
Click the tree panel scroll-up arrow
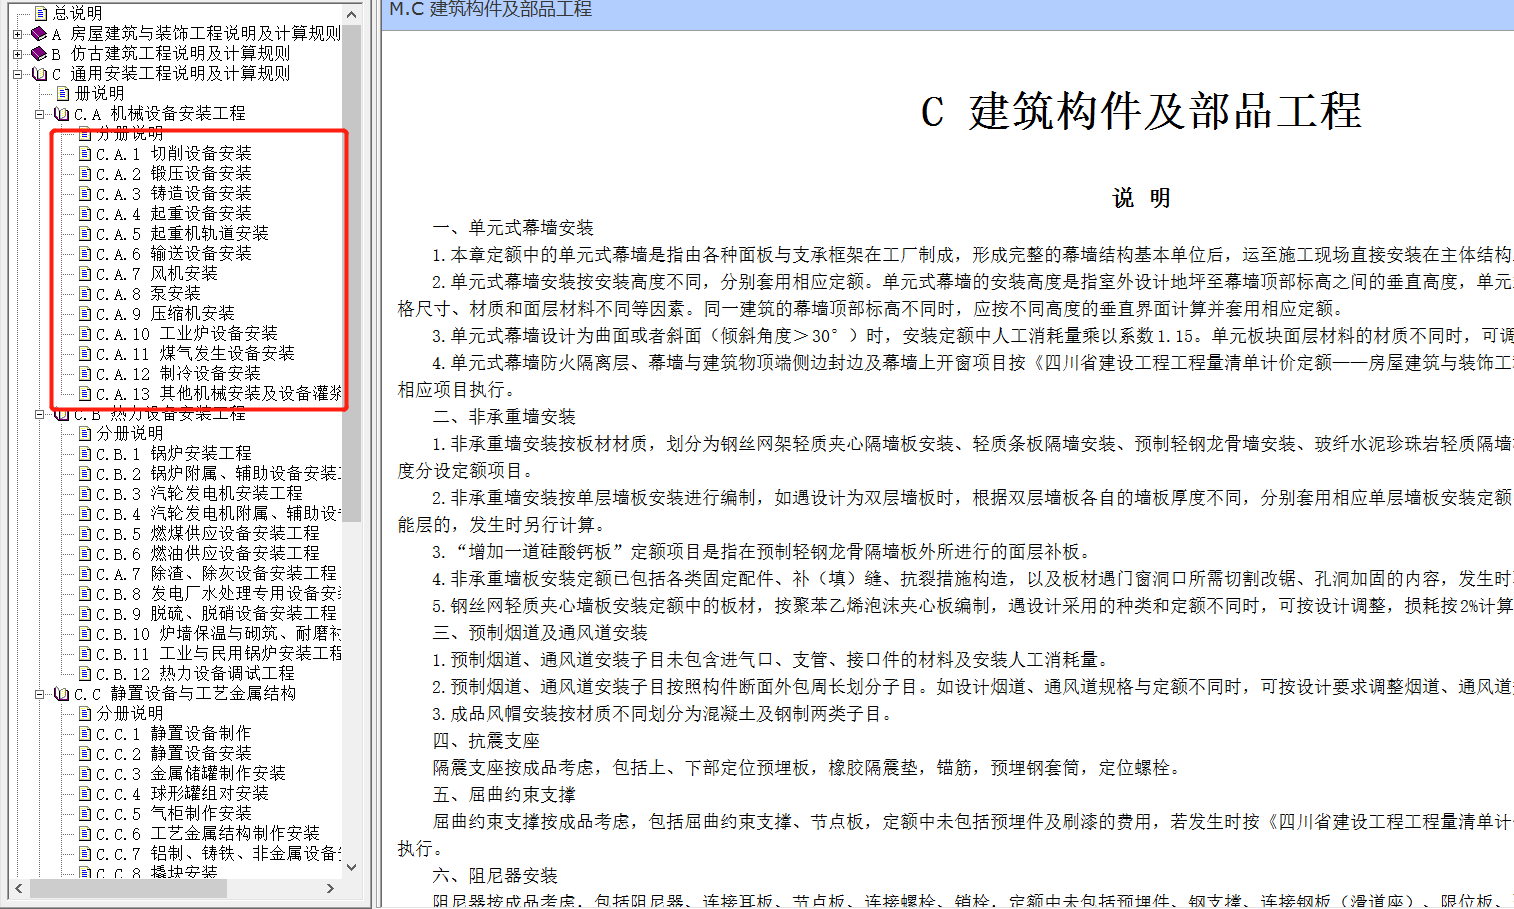click(x=351, y=14)
